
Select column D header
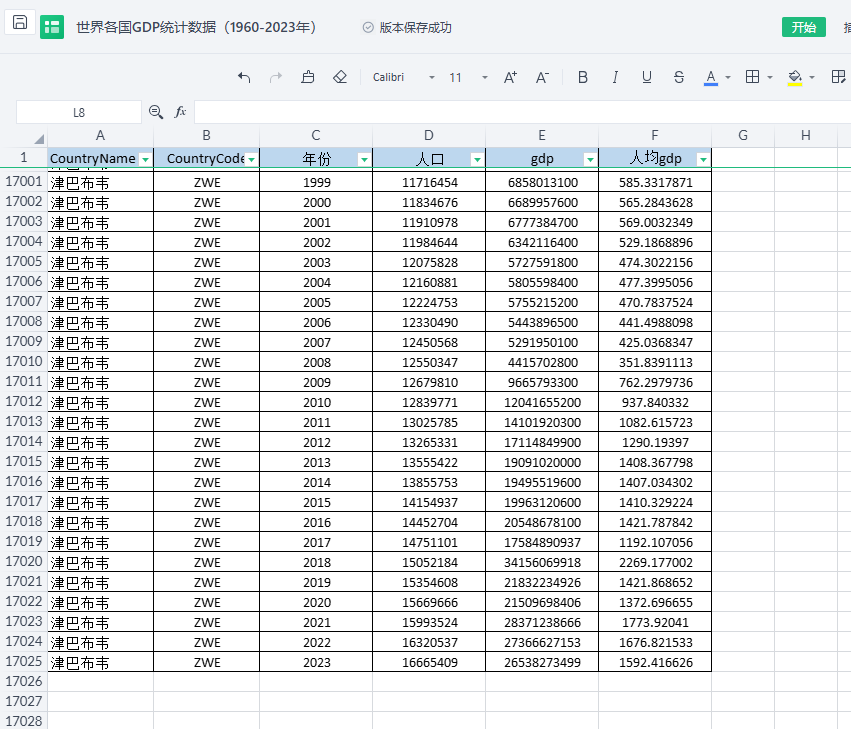(x=429, y=136)
